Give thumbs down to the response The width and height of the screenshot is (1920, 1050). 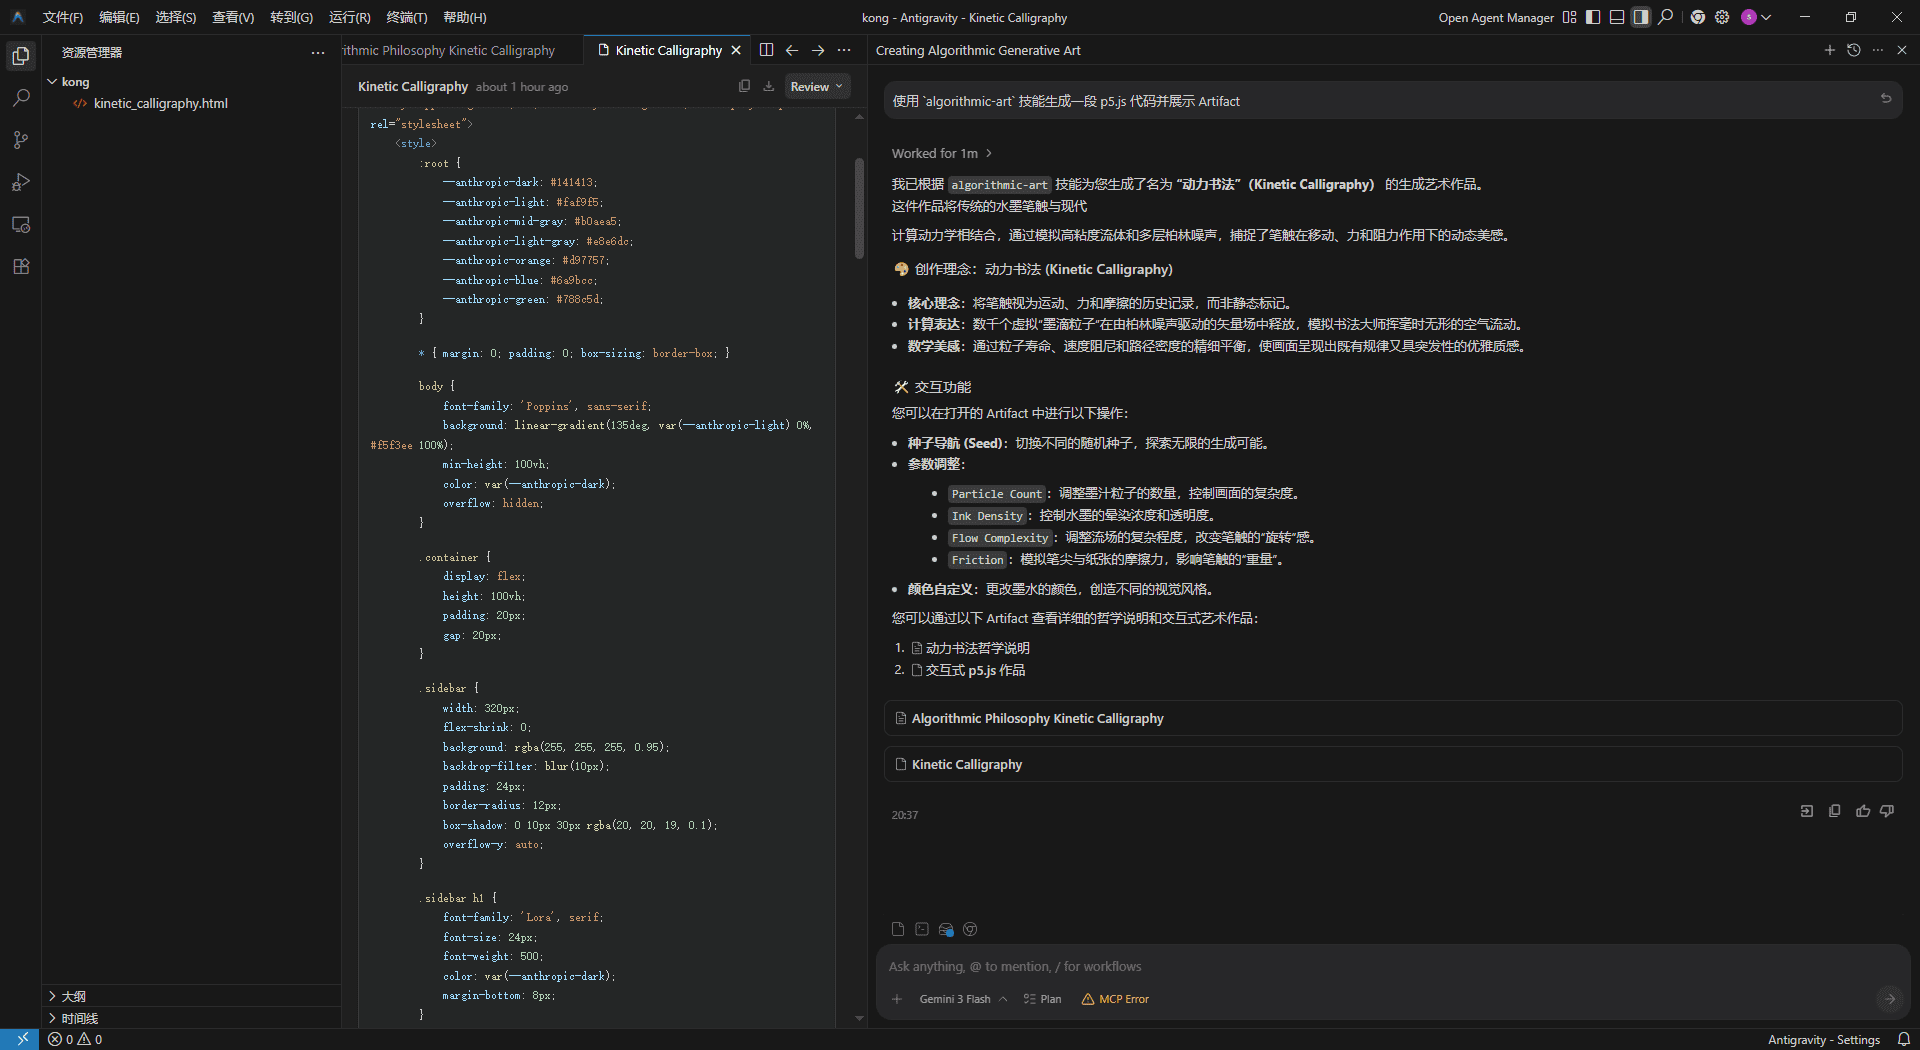1887,811
